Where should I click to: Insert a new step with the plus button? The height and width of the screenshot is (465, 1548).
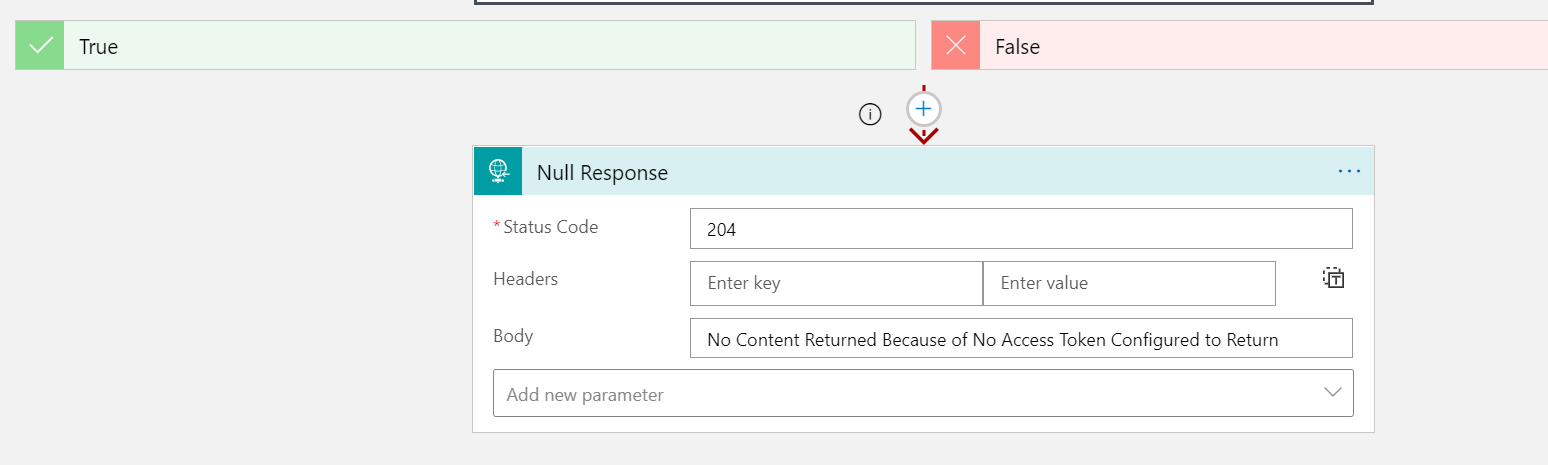tap(924, 108)
